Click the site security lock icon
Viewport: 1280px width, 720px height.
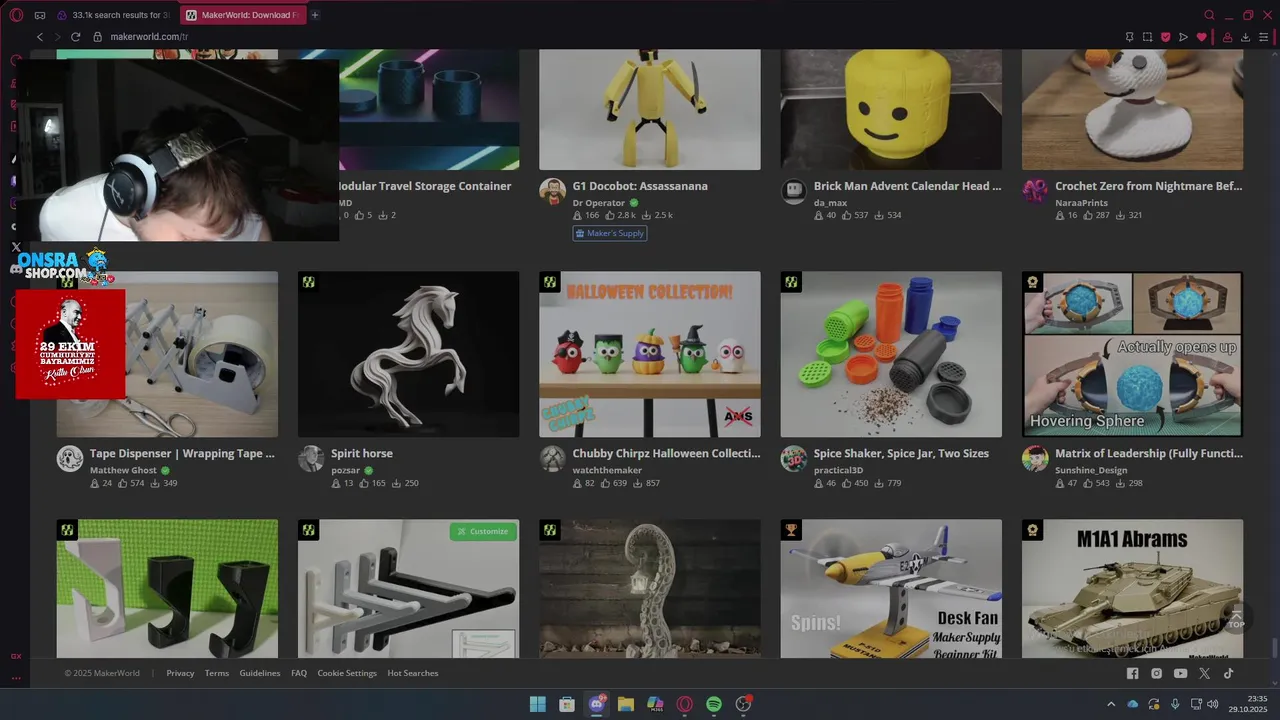pos(98,37)
